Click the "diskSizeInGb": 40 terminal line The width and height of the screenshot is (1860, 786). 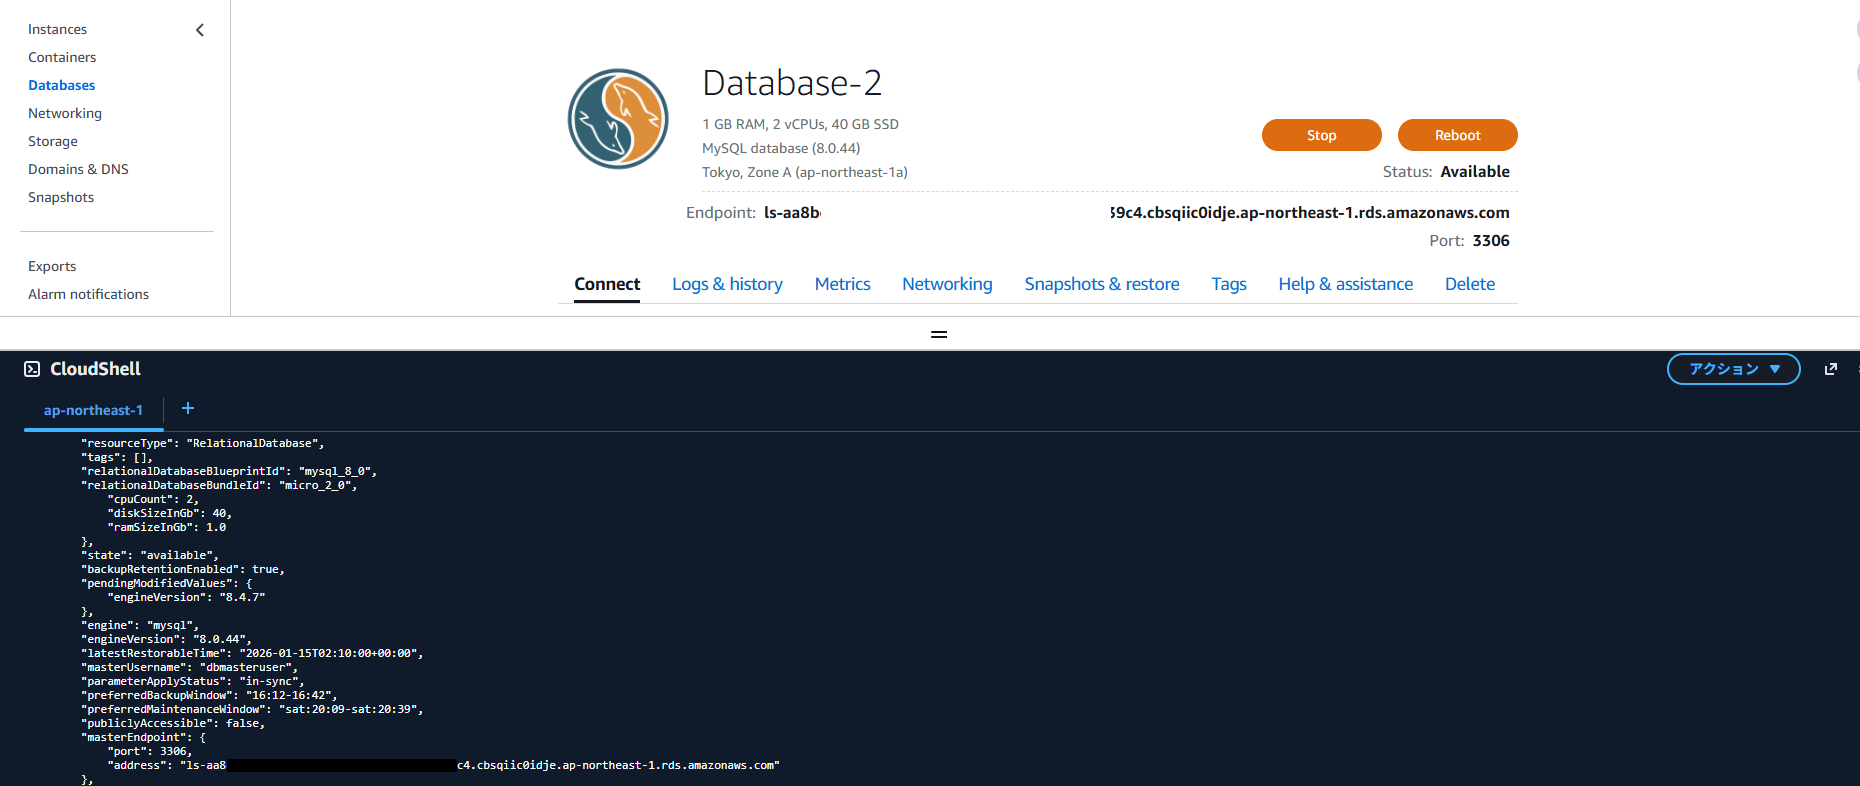click(x=170, y=513)
